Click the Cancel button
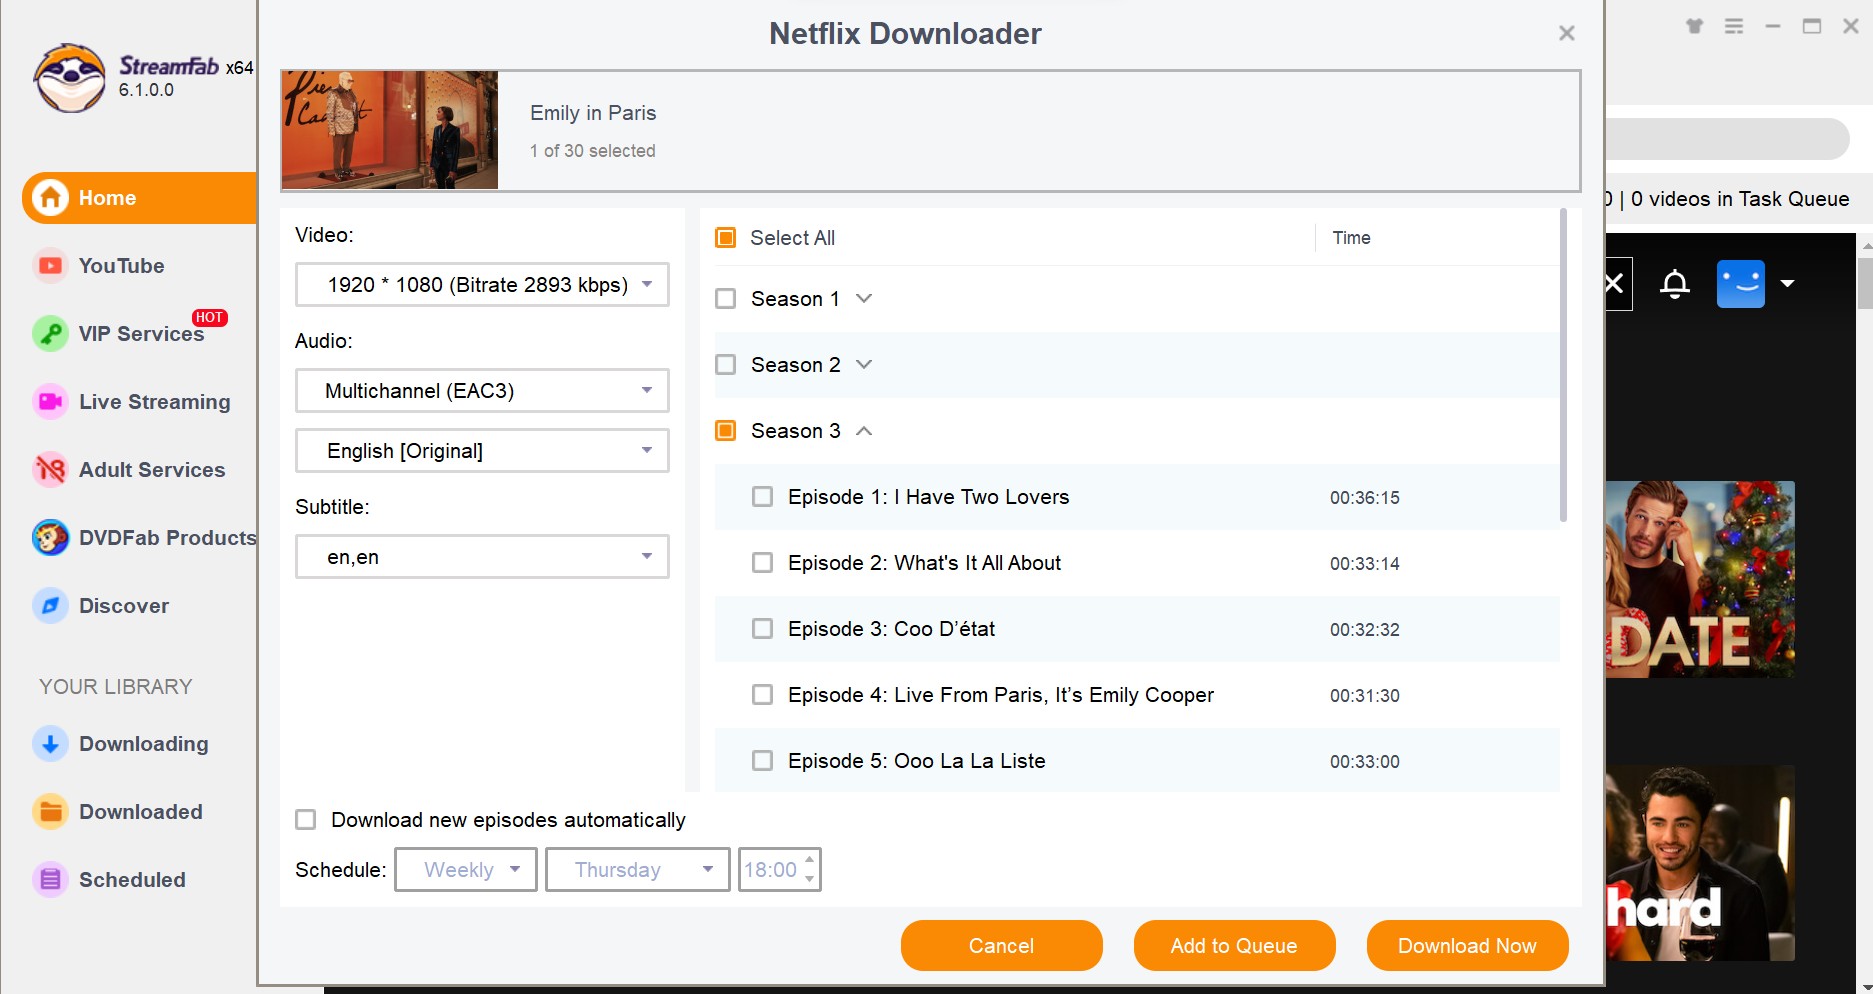The height and width of the screenshot is (994, 1873). pos(1002,946)
